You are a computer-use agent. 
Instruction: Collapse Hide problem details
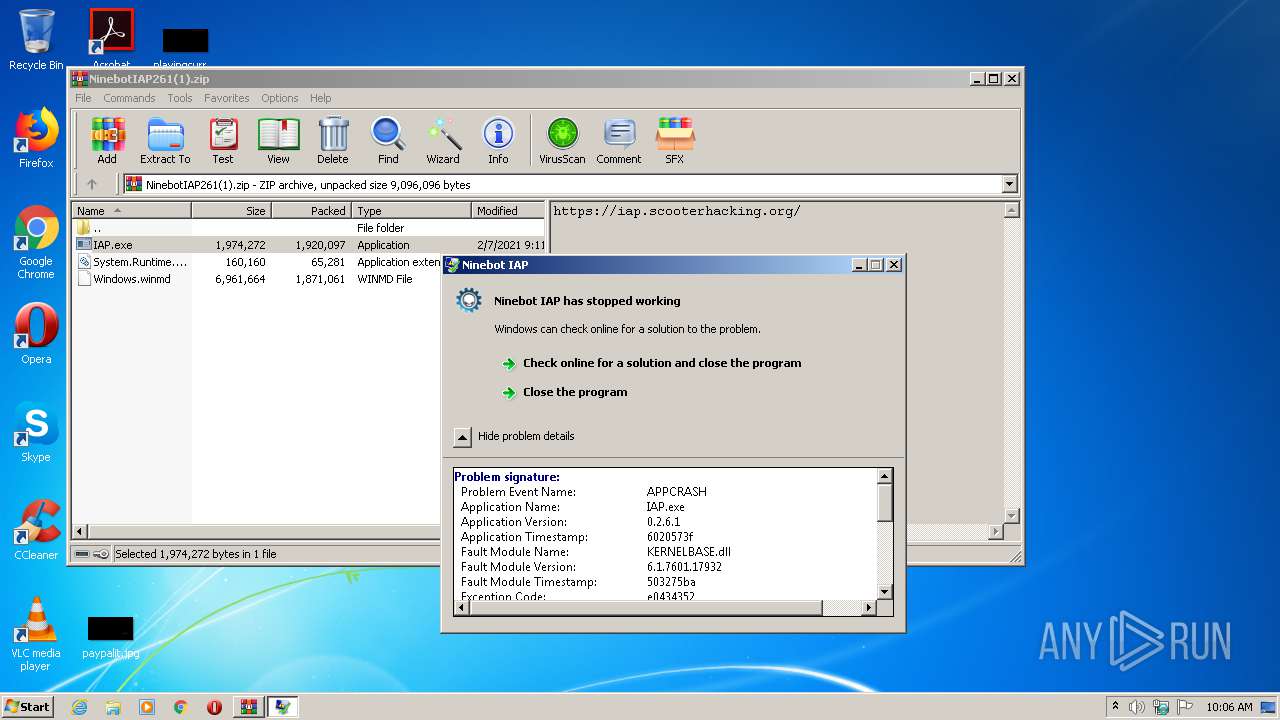(462, 436)
